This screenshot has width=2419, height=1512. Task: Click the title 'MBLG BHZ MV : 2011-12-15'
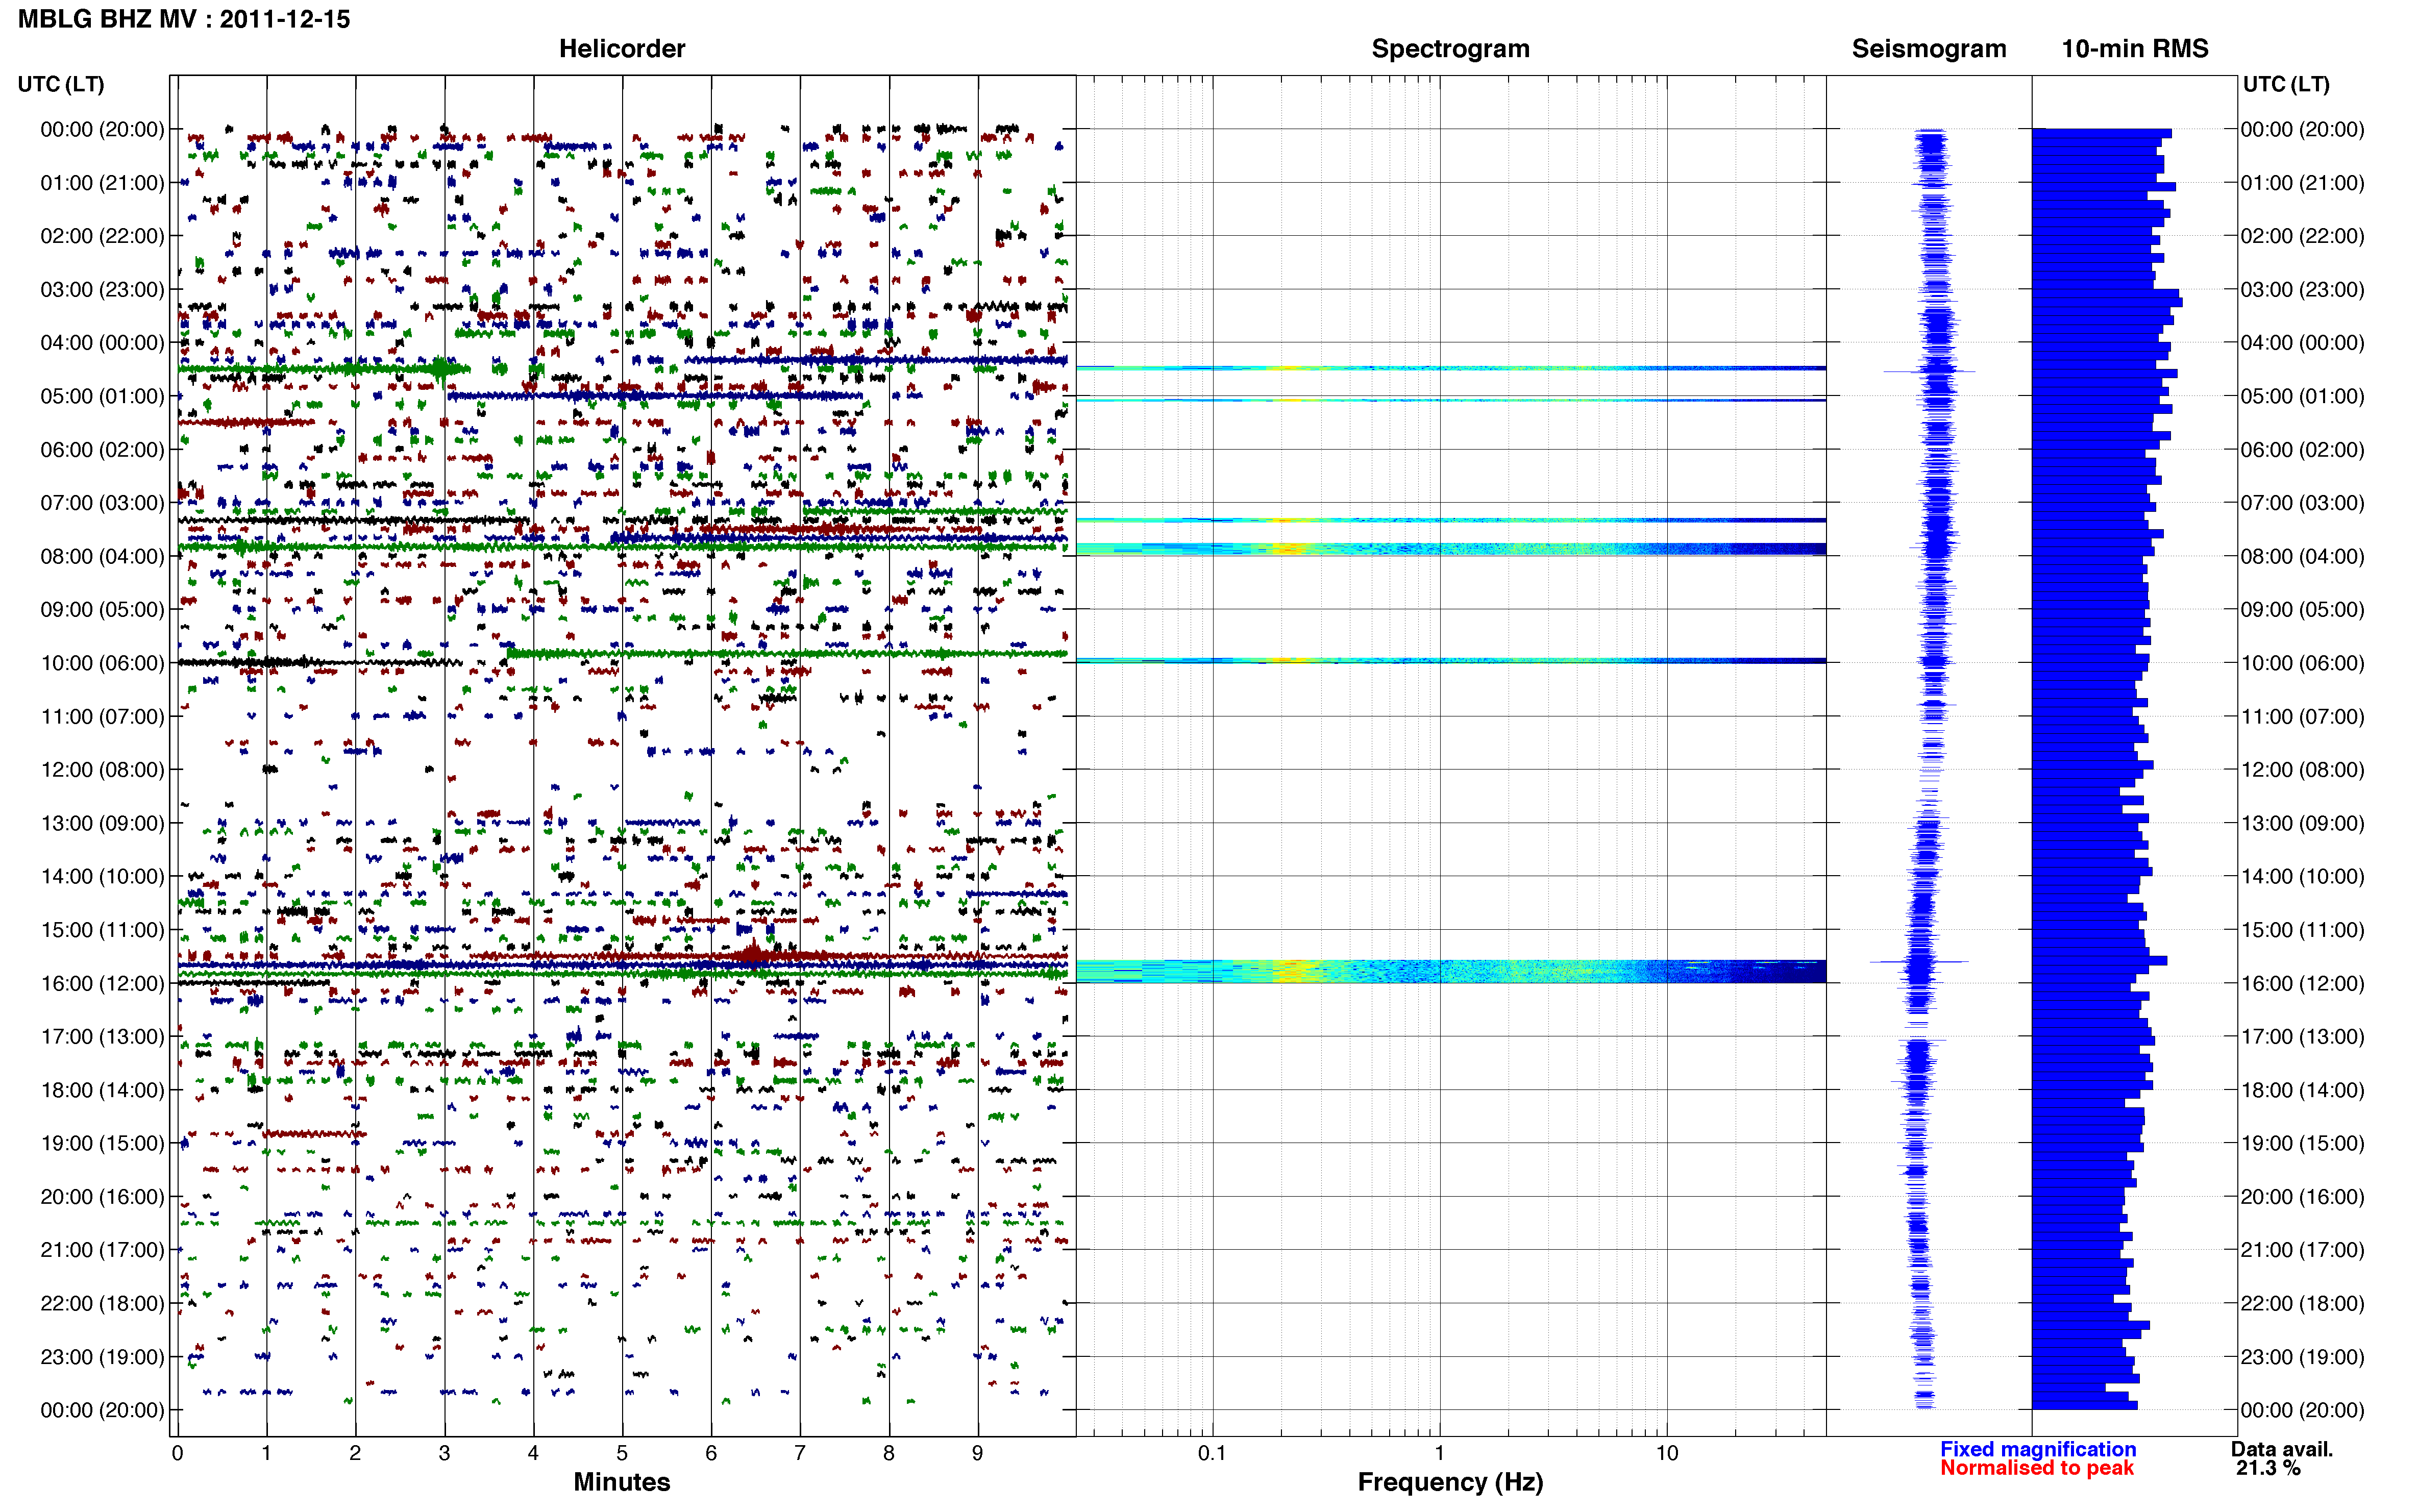tap(184, 19)
